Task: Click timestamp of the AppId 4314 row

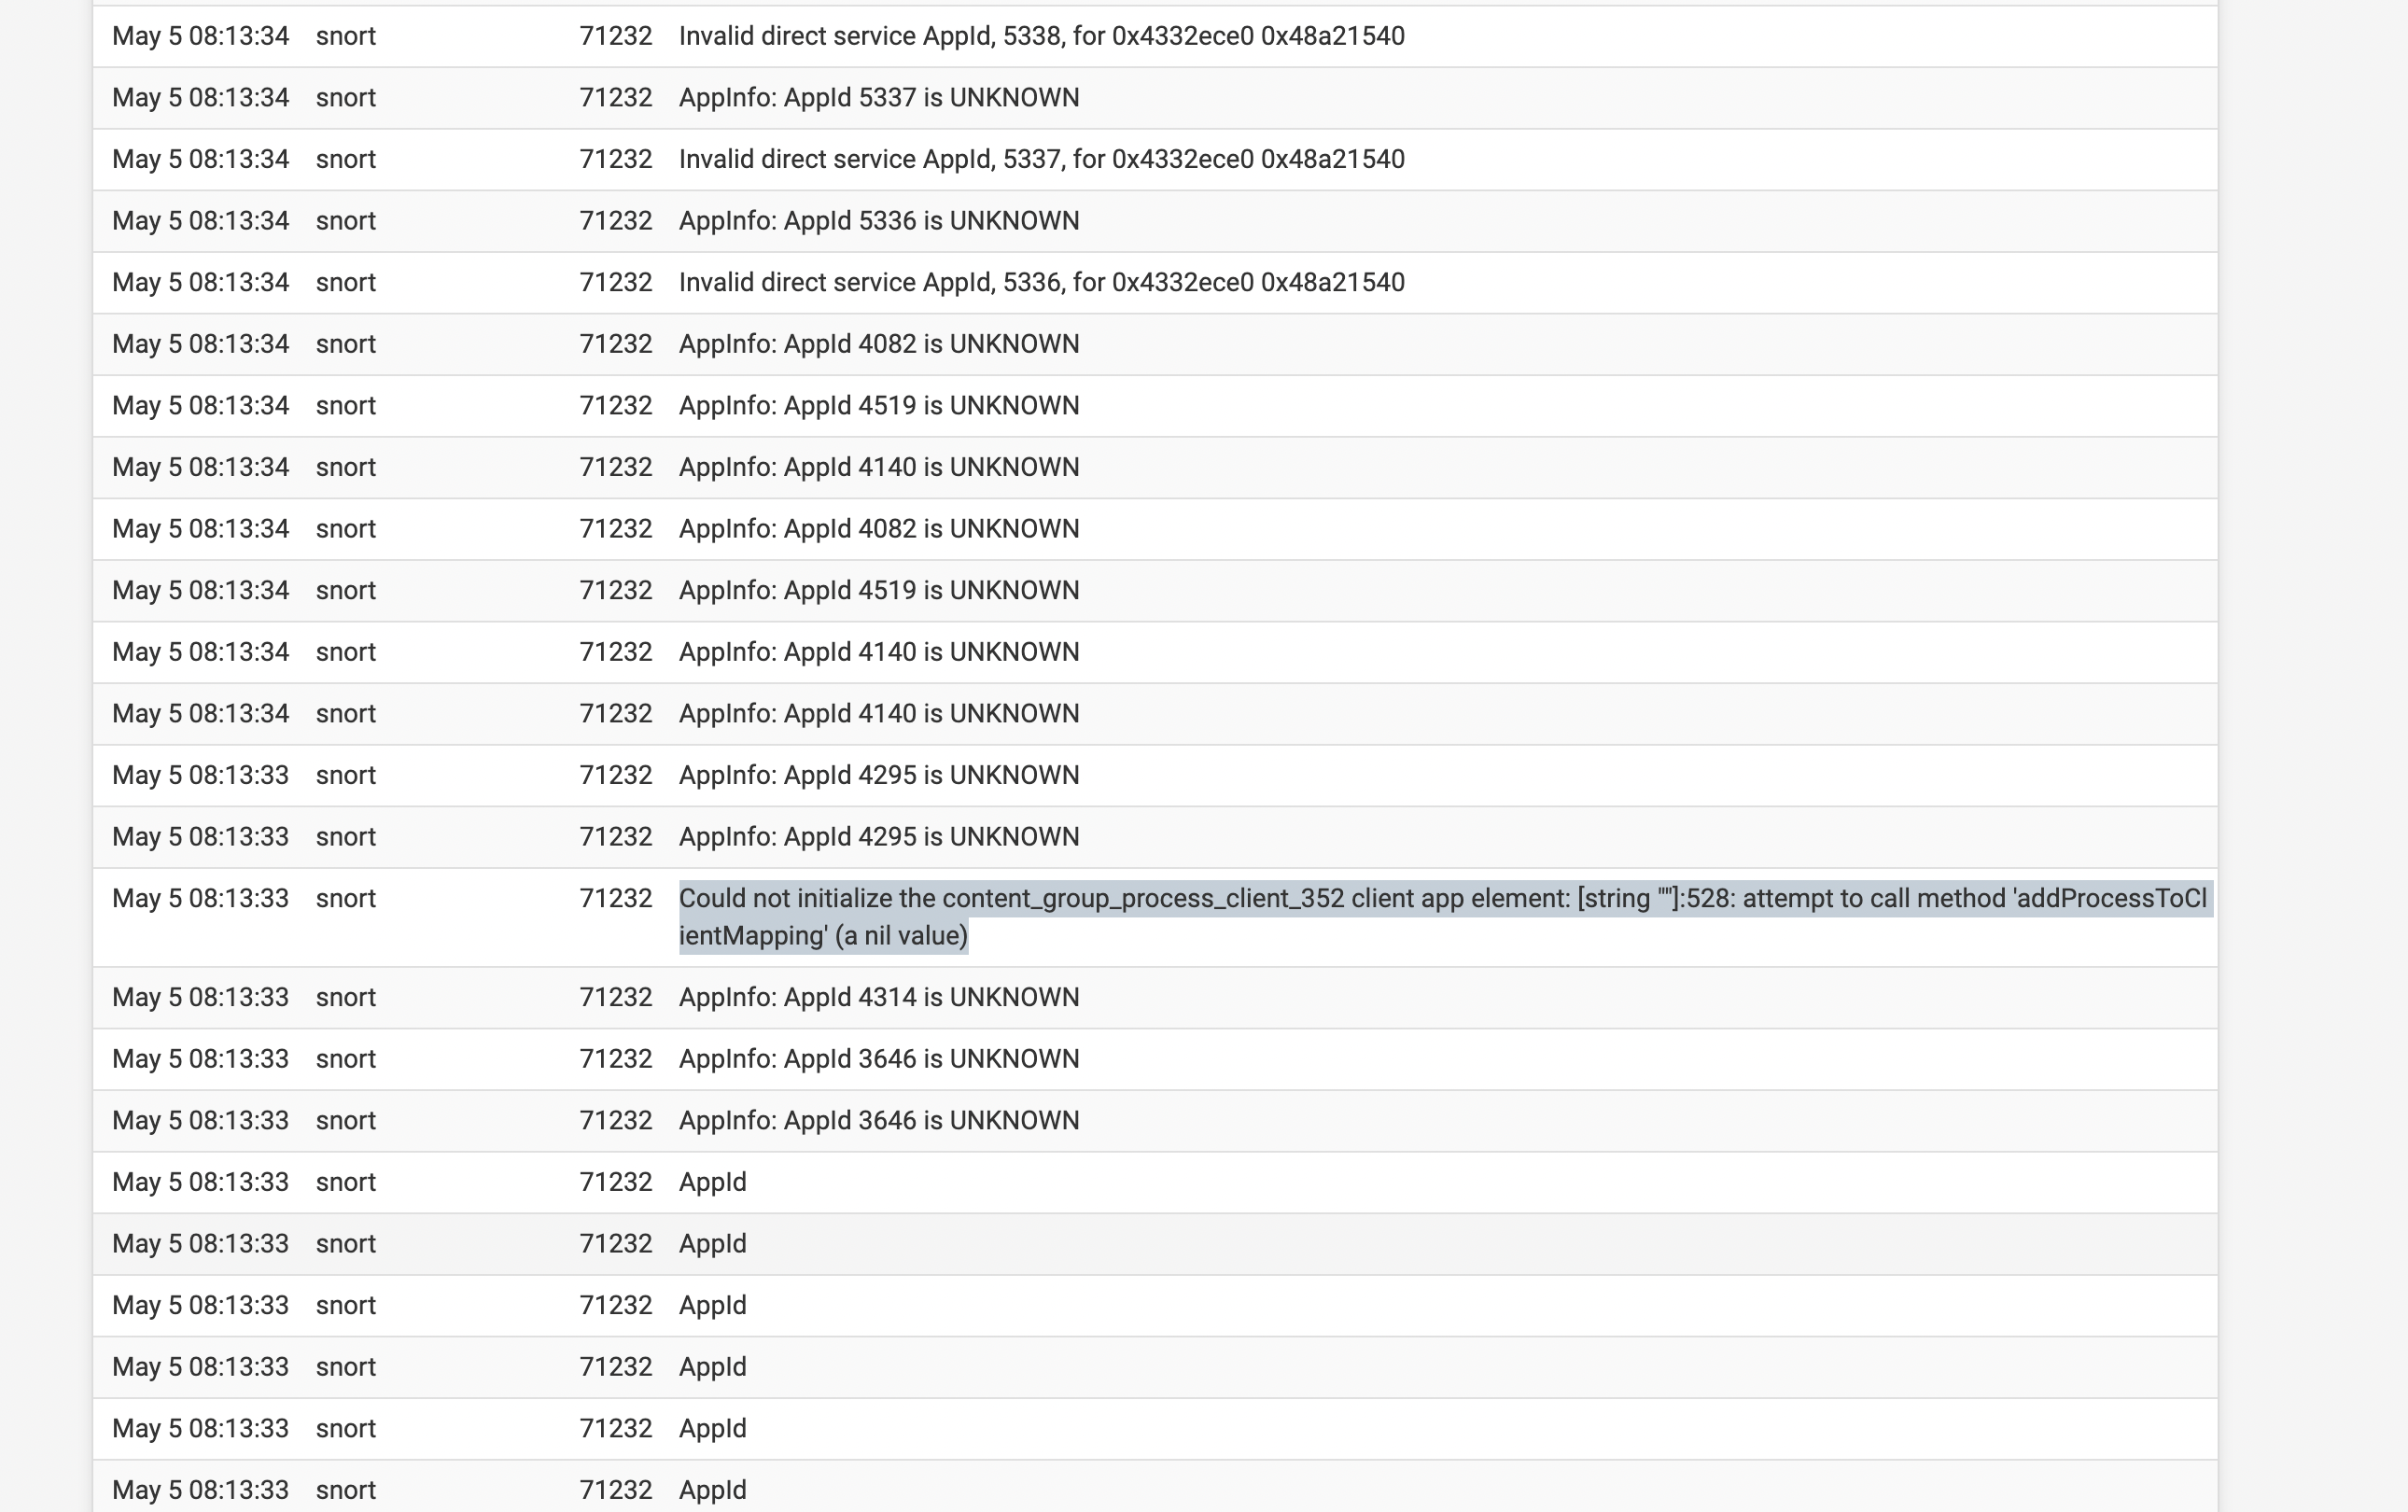Action: (x=200, y=997)
